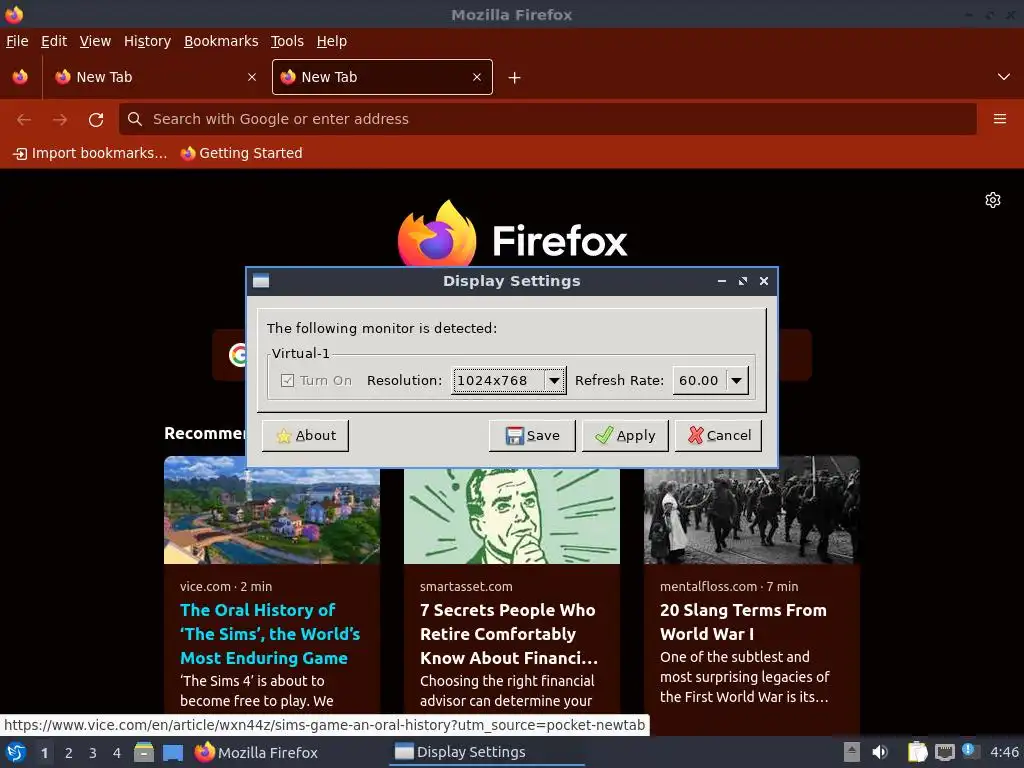
Task: Toggle the Turn On monitor checkbox
Action: (x=287, y=380)
